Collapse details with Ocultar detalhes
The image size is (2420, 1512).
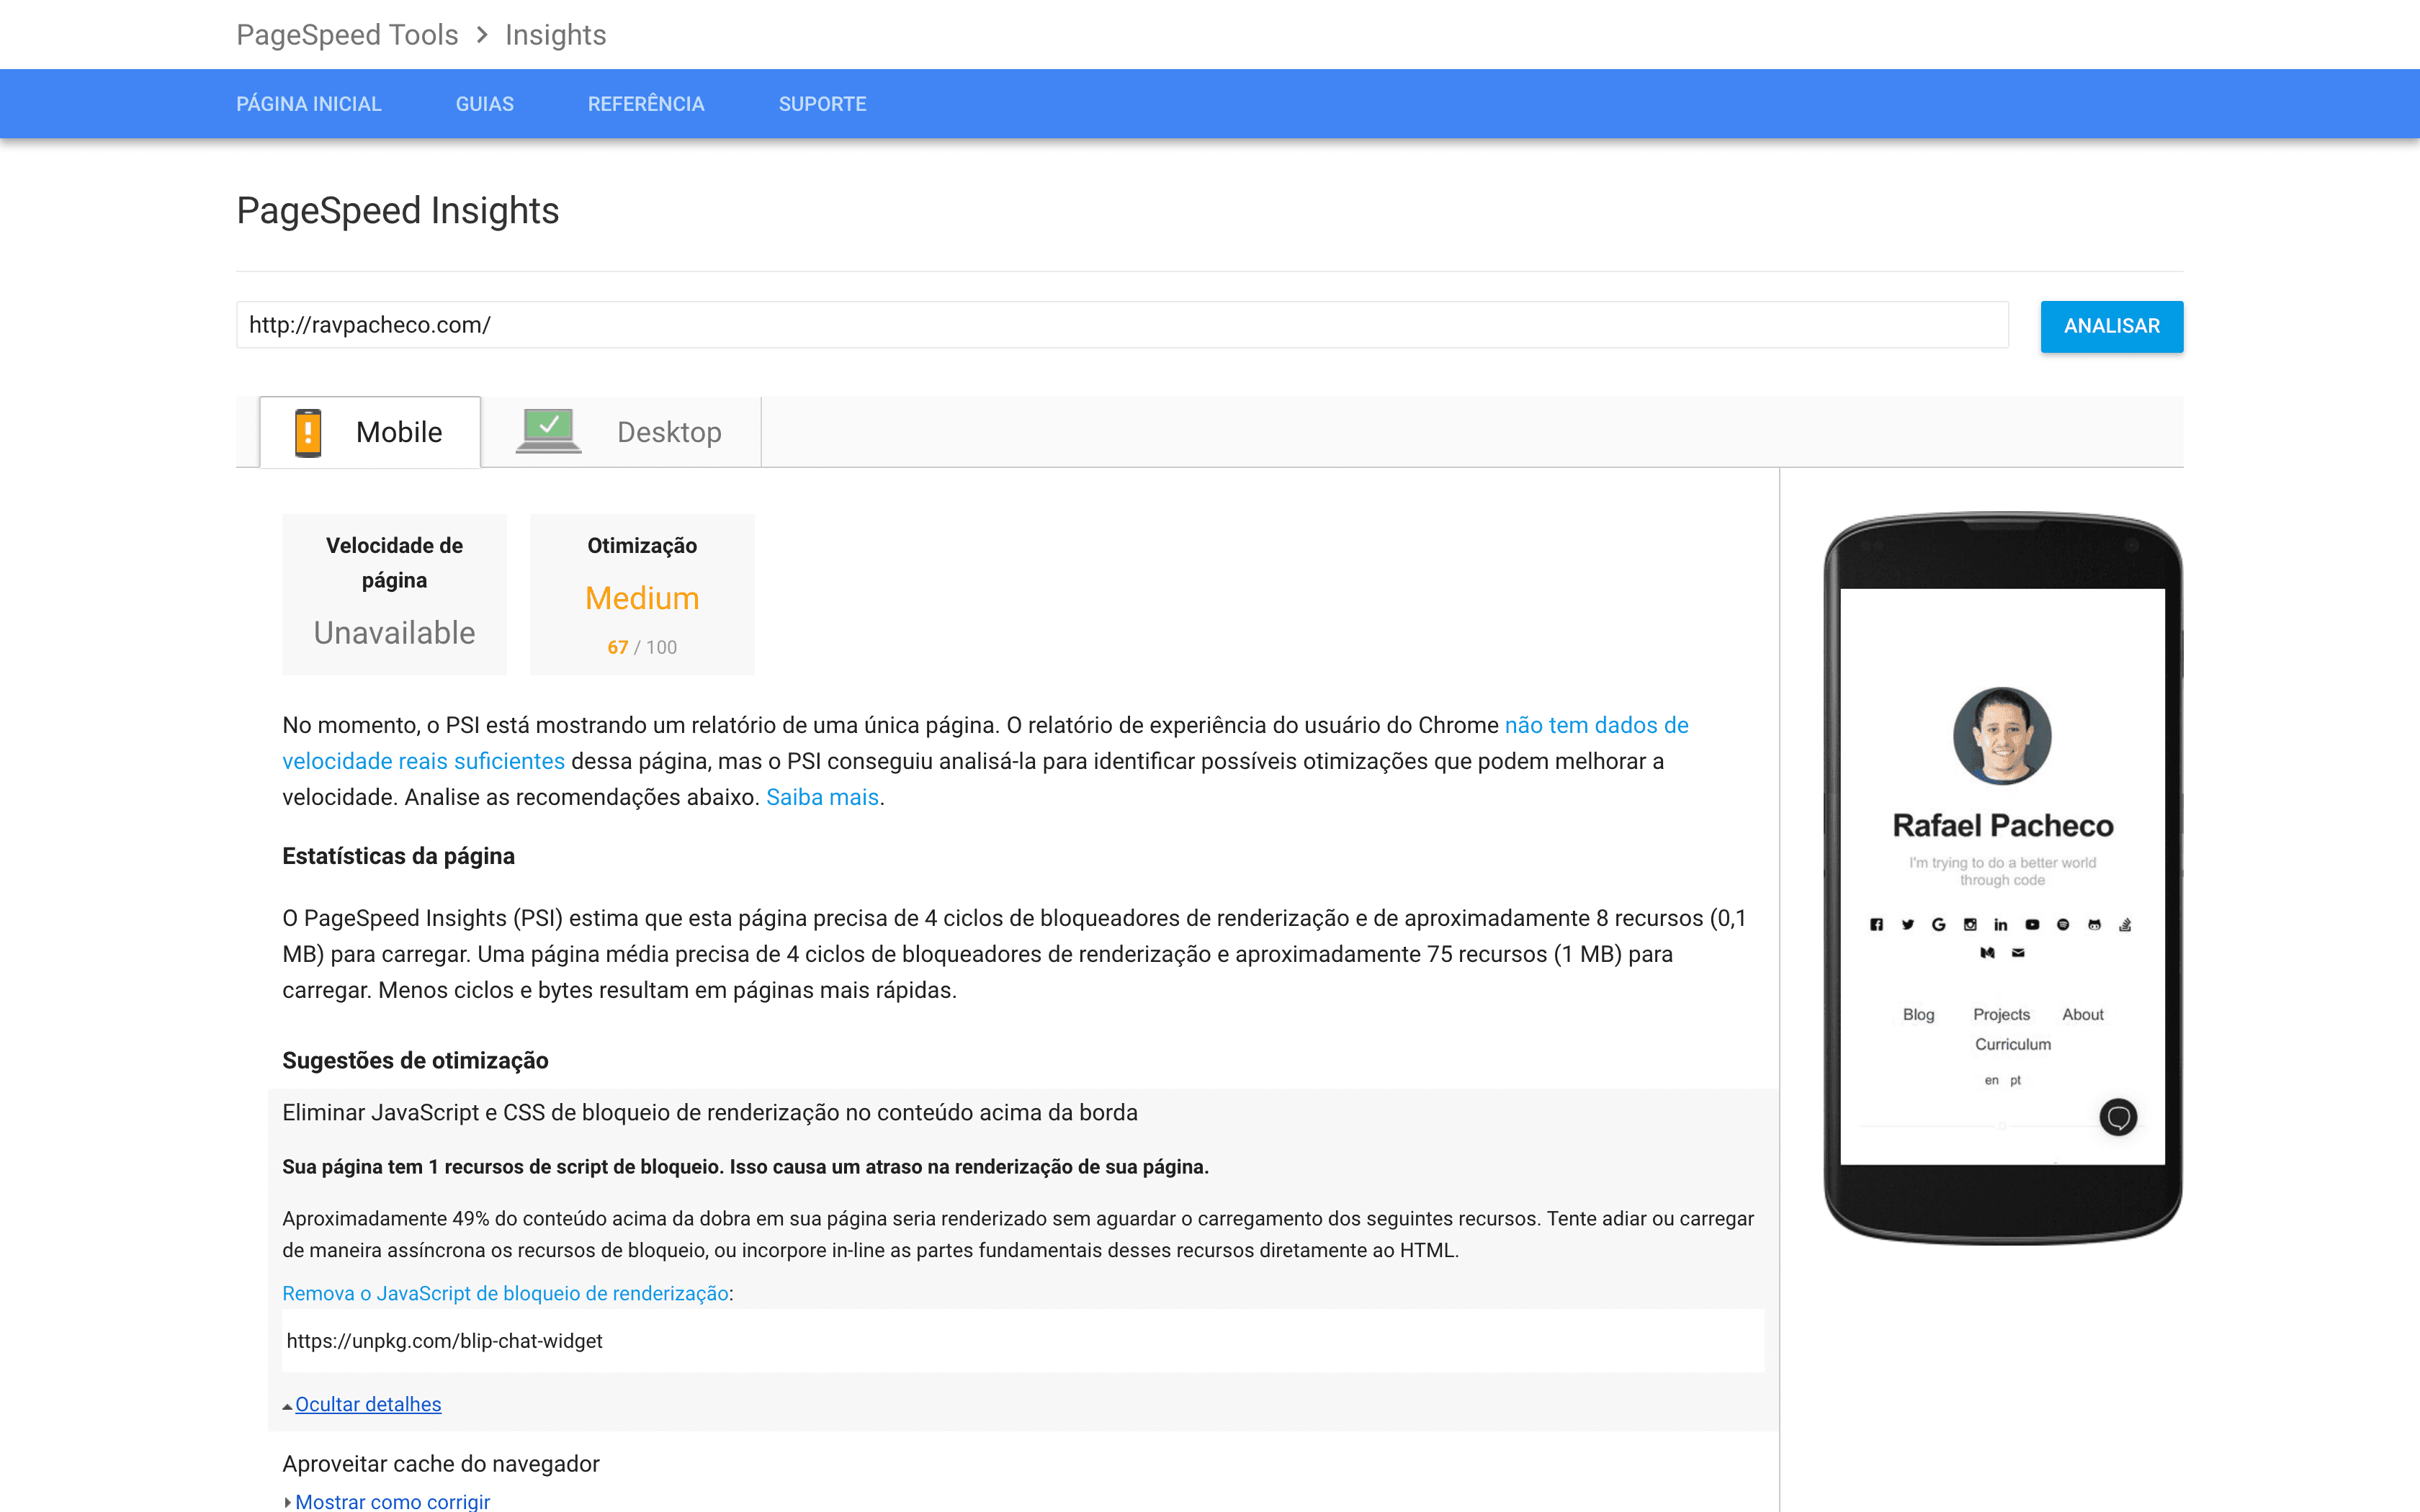coord(367,1404)
